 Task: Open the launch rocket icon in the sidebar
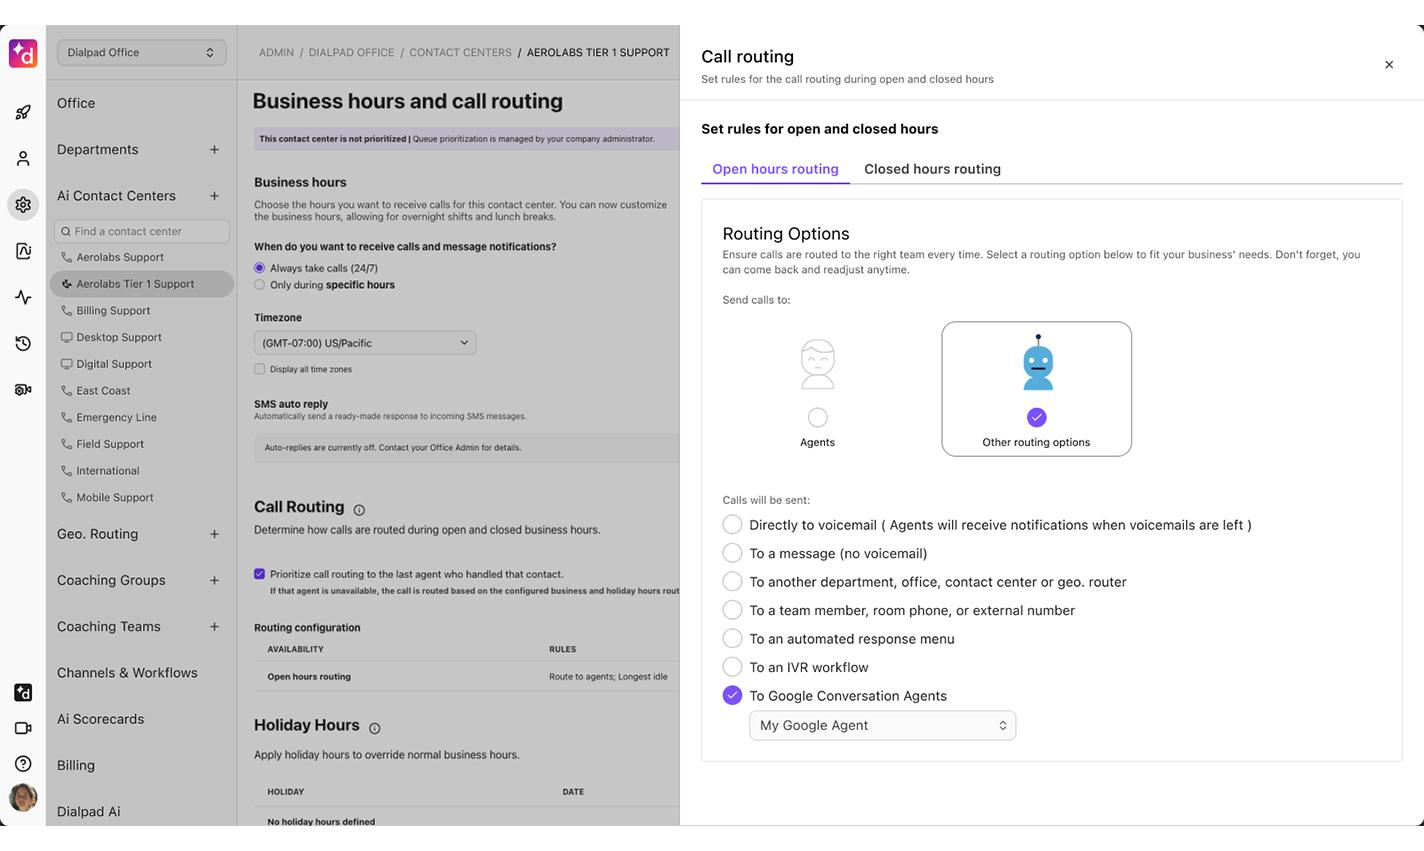click(x=22, y=112)
